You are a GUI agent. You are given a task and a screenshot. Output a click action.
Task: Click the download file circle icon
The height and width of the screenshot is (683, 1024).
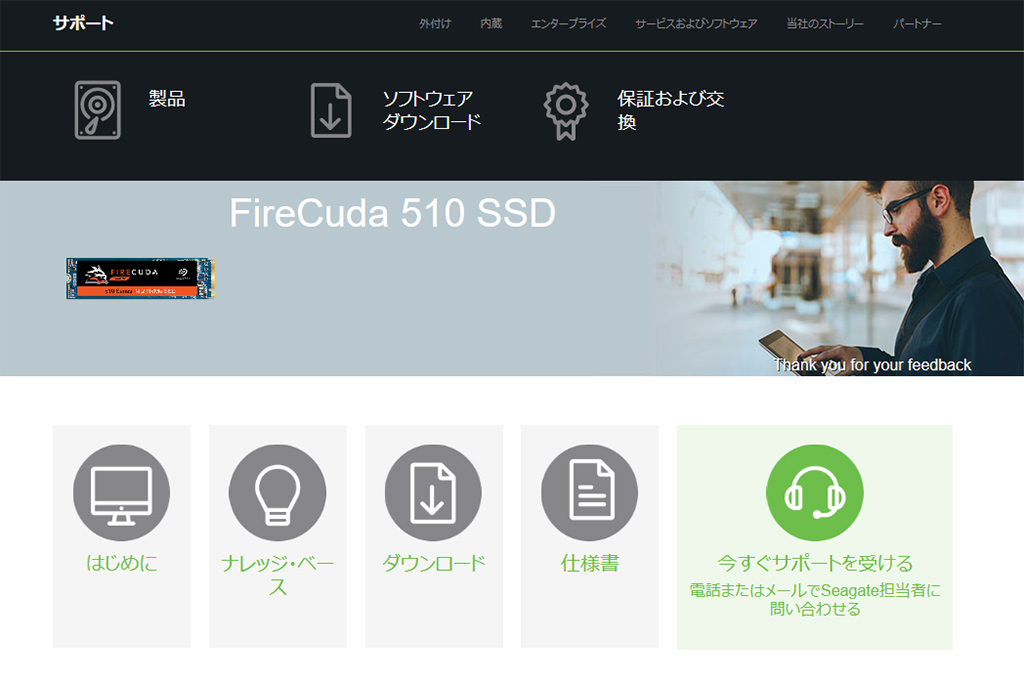(433, 493)
